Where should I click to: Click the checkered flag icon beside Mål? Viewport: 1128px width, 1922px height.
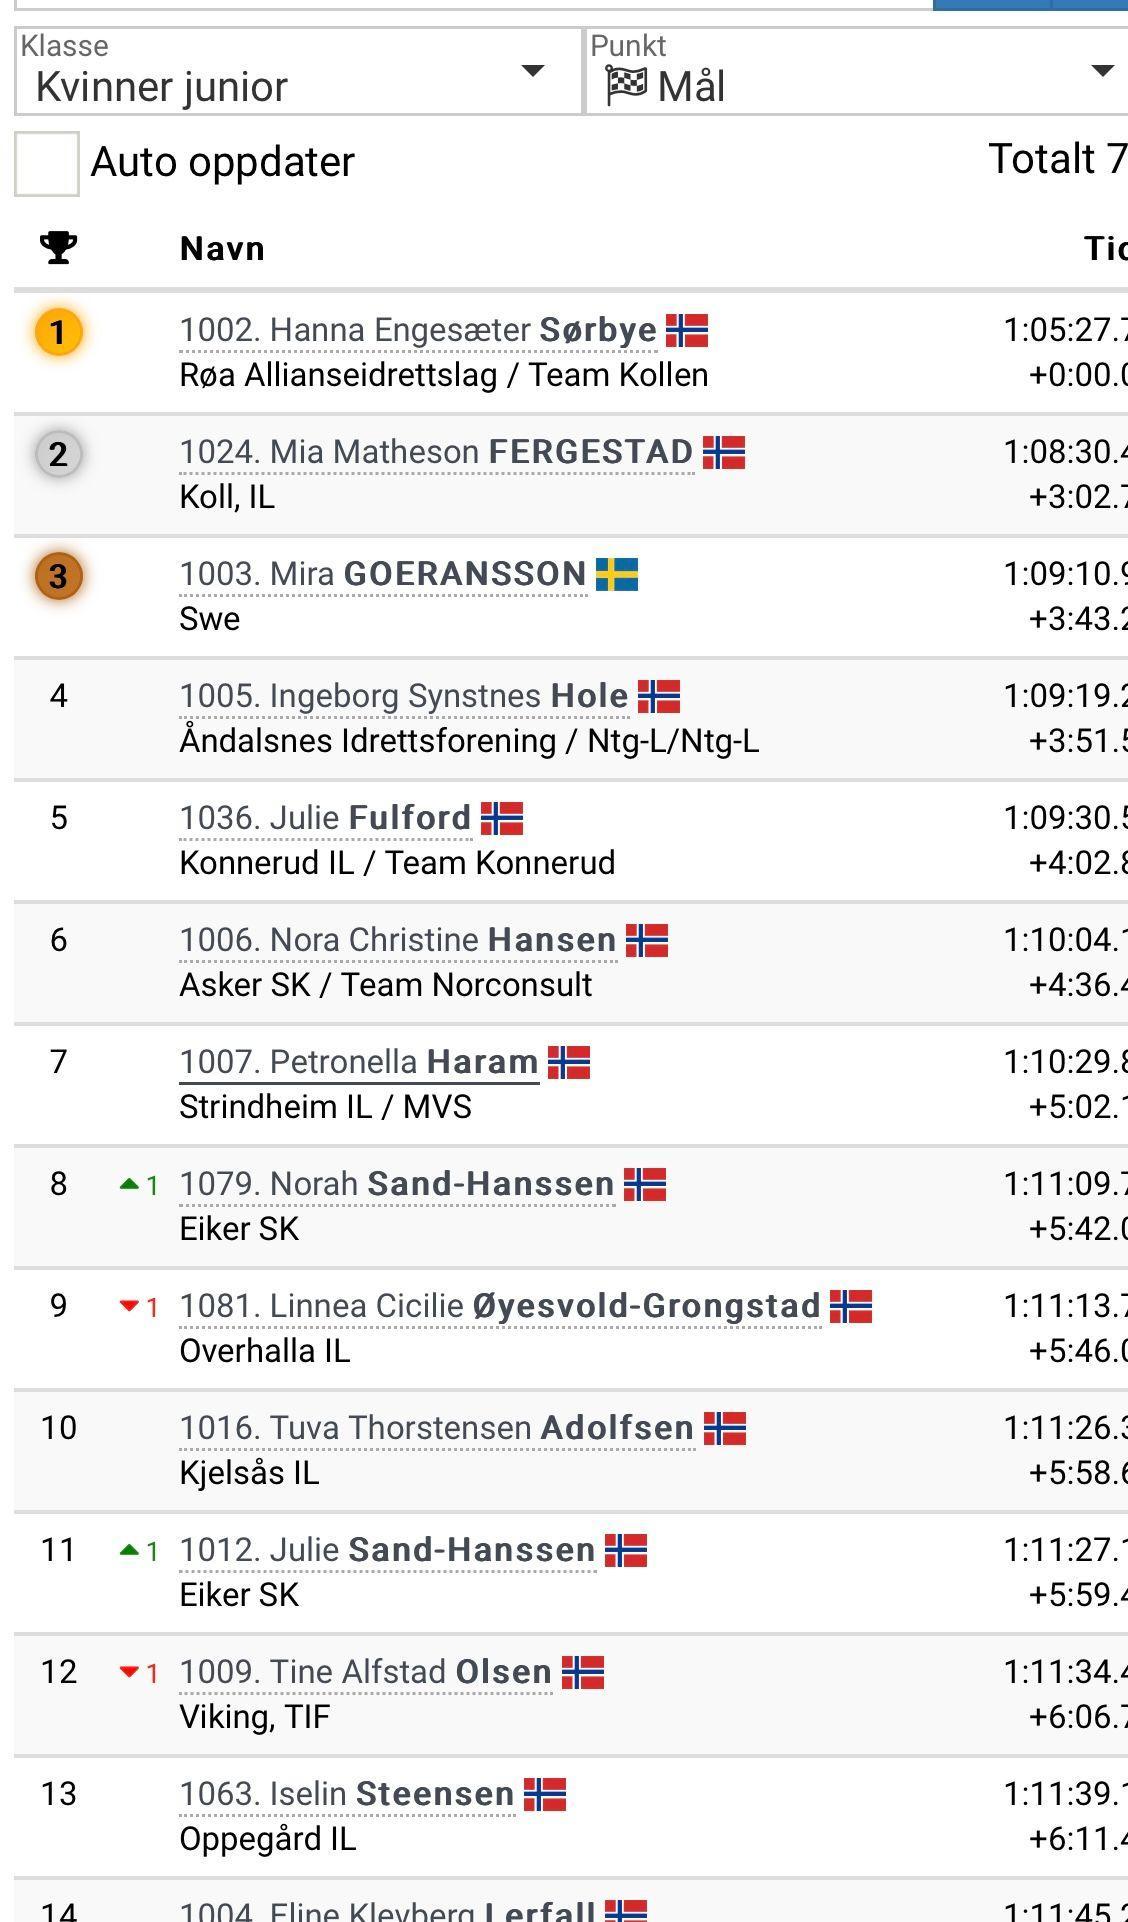click(x=626, y=86)
